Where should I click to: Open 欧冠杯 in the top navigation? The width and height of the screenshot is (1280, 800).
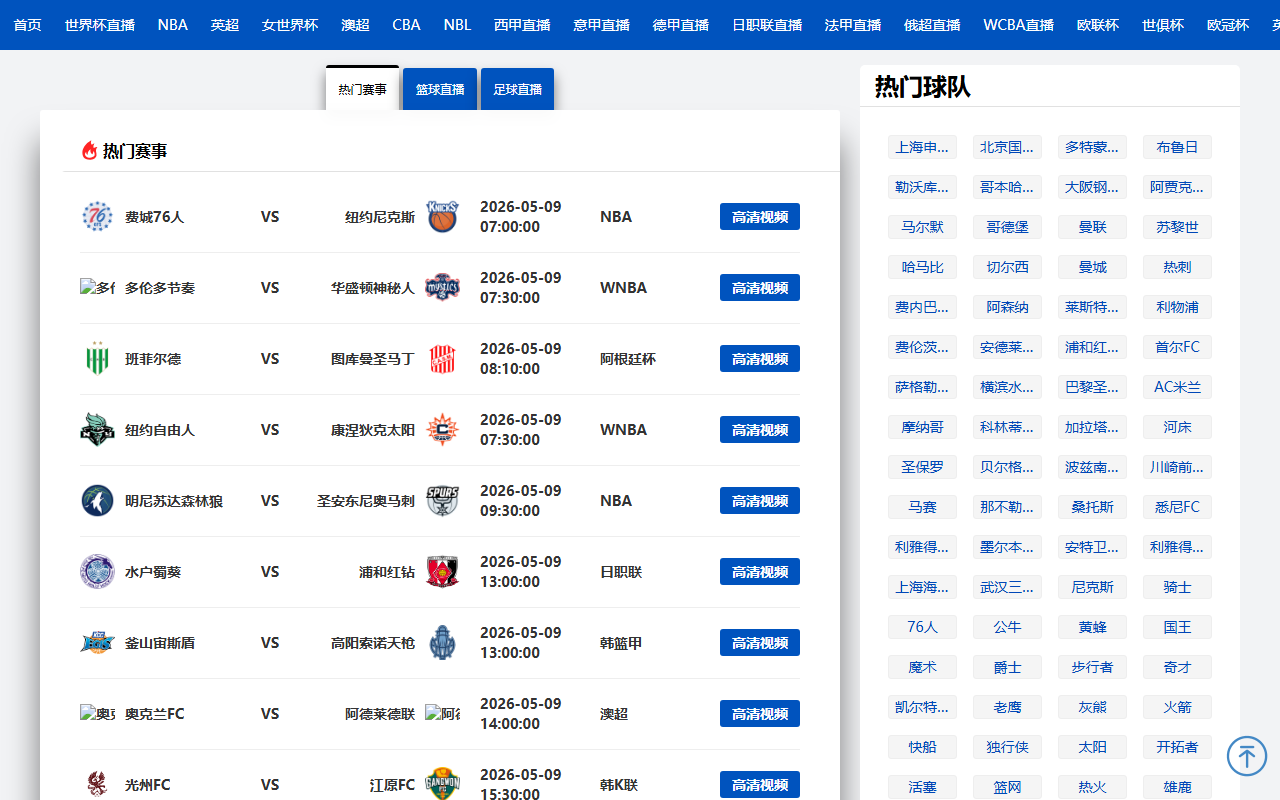[x=1228, y=25]
